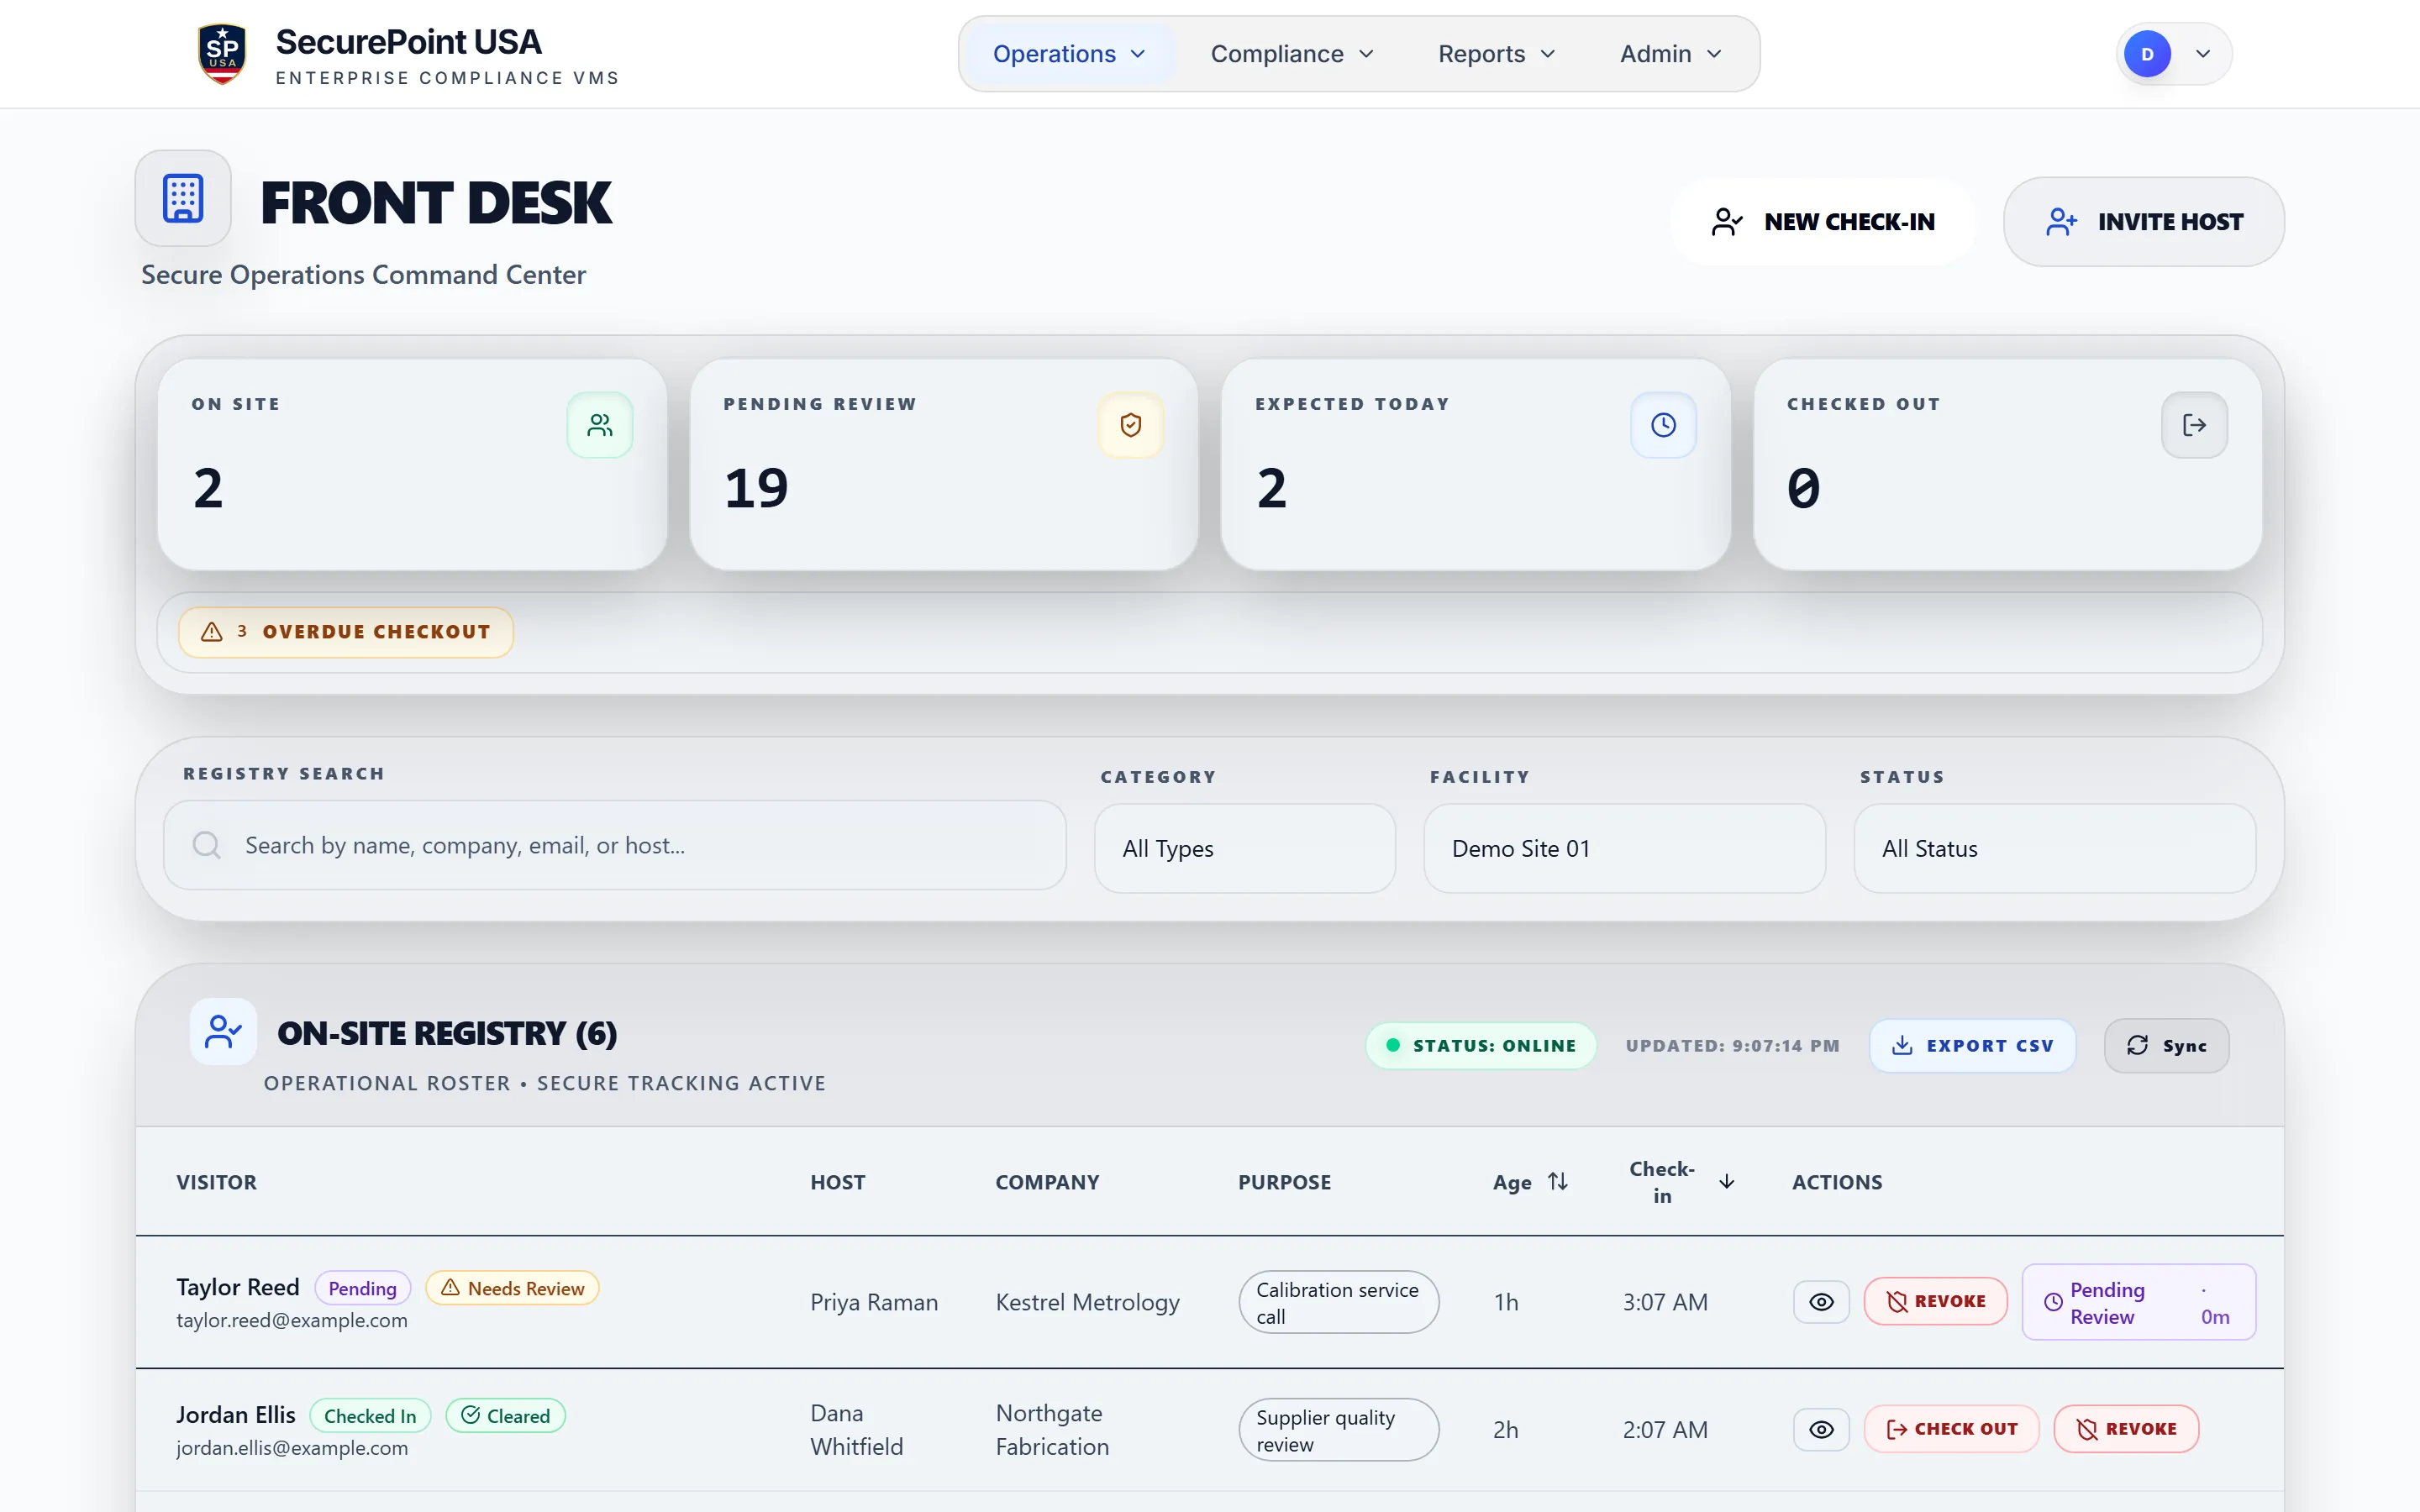
Task: Open the Category All Types dropdown
Action: tap(1245, 848)
